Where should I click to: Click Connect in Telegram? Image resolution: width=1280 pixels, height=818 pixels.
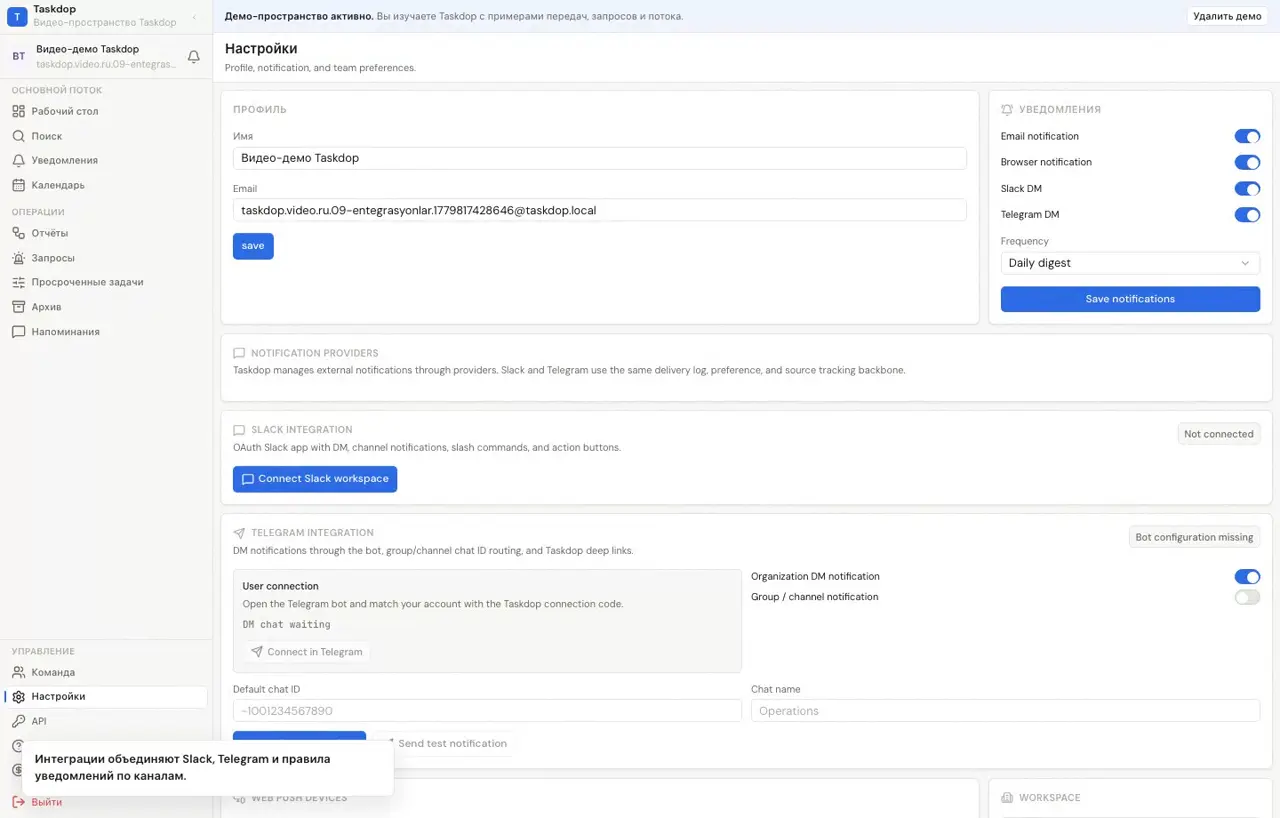coord(306,652)
